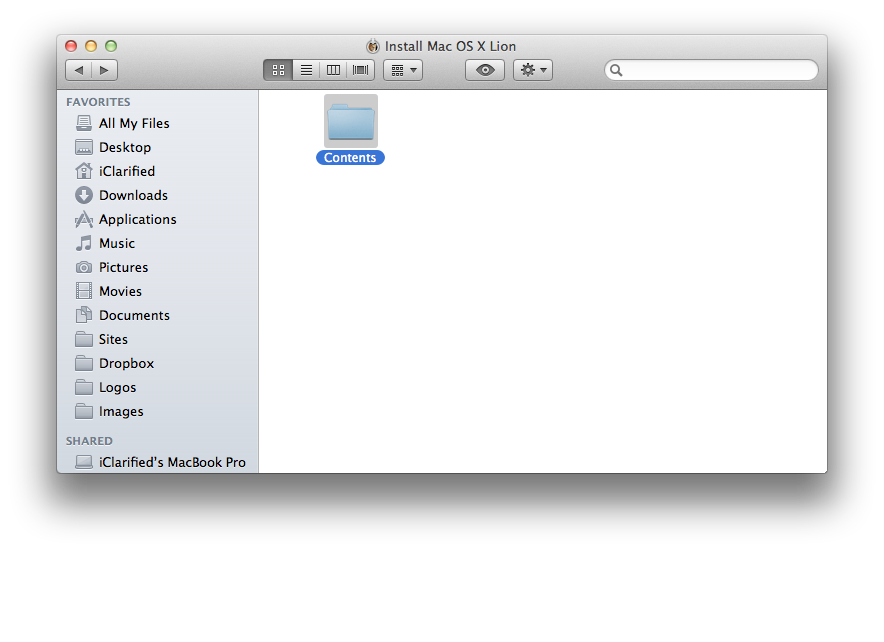Zoom window with the green button
The width and height of the screenshot is (884, 642).
click(x=111, y=46)
